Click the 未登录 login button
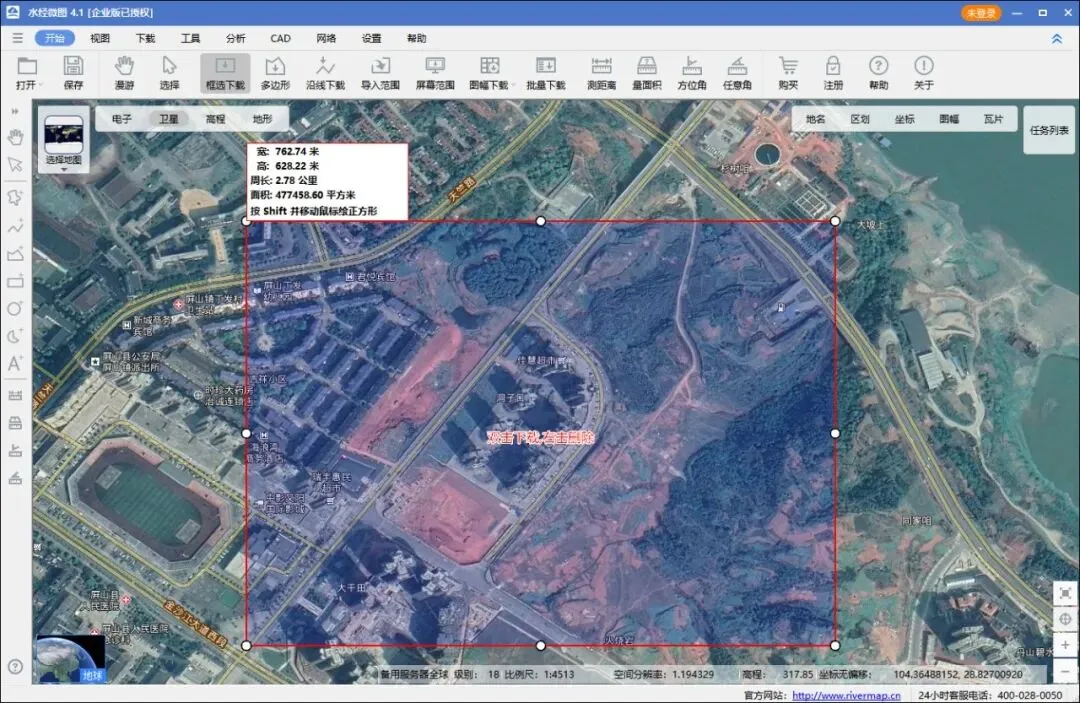Image resolution: width=1080 pixels, height=703 pixels. coord(981,12)
